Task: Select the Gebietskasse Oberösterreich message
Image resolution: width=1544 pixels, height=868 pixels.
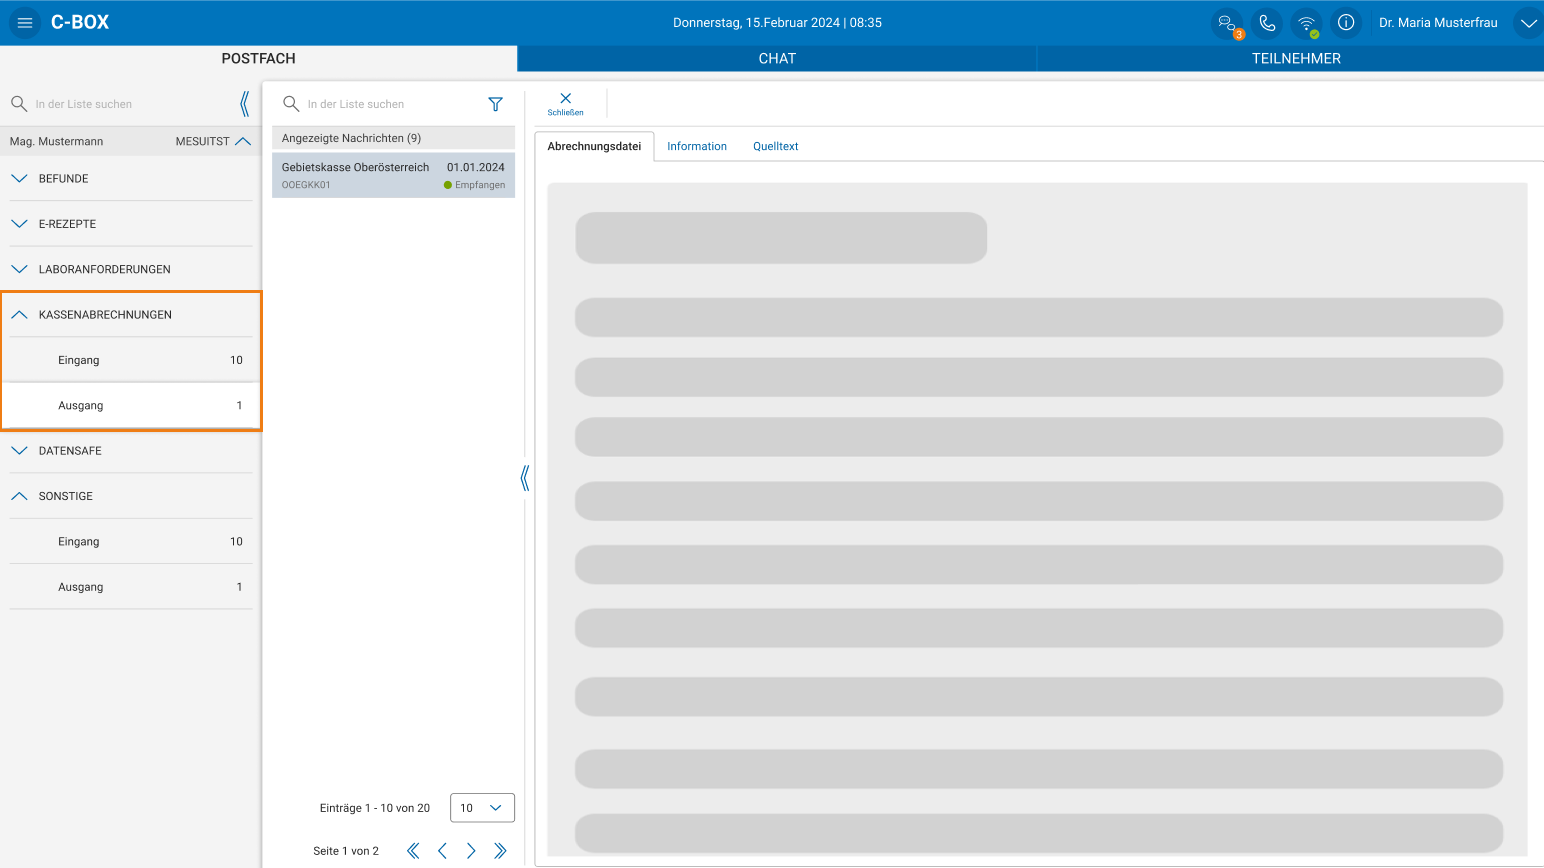Action: pos(393,175)
